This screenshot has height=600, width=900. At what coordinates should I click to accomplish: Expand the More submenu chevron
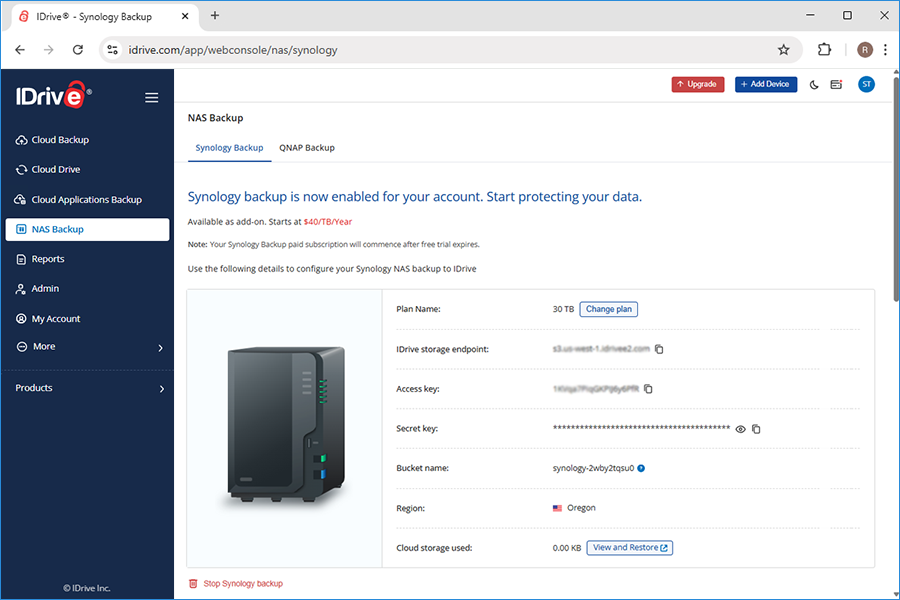[x=161, y=347]
